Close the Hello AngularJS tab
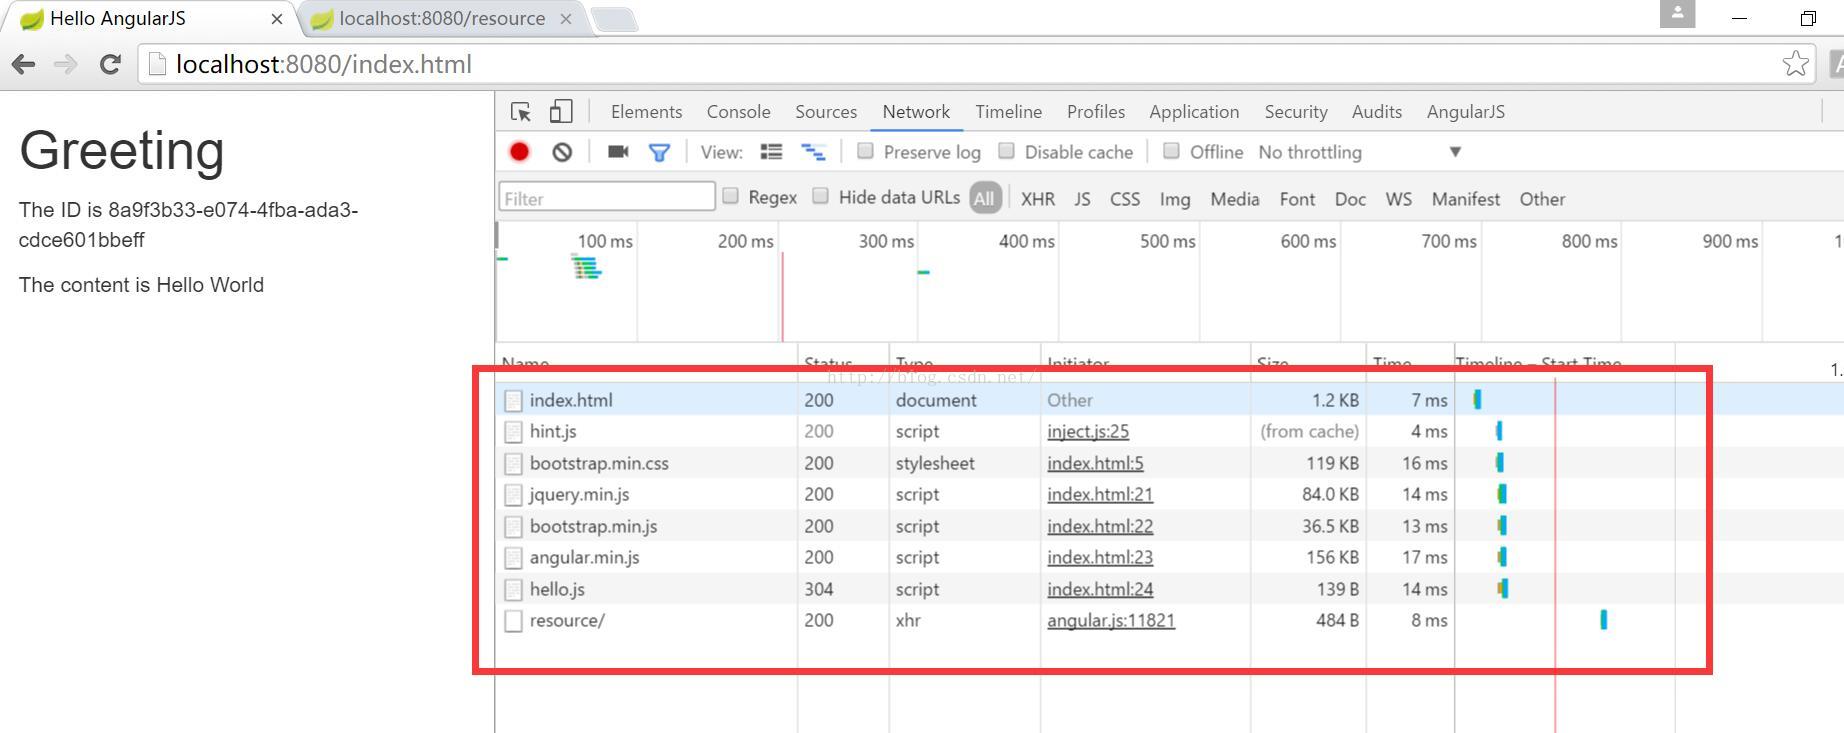 tap(277, 19)
